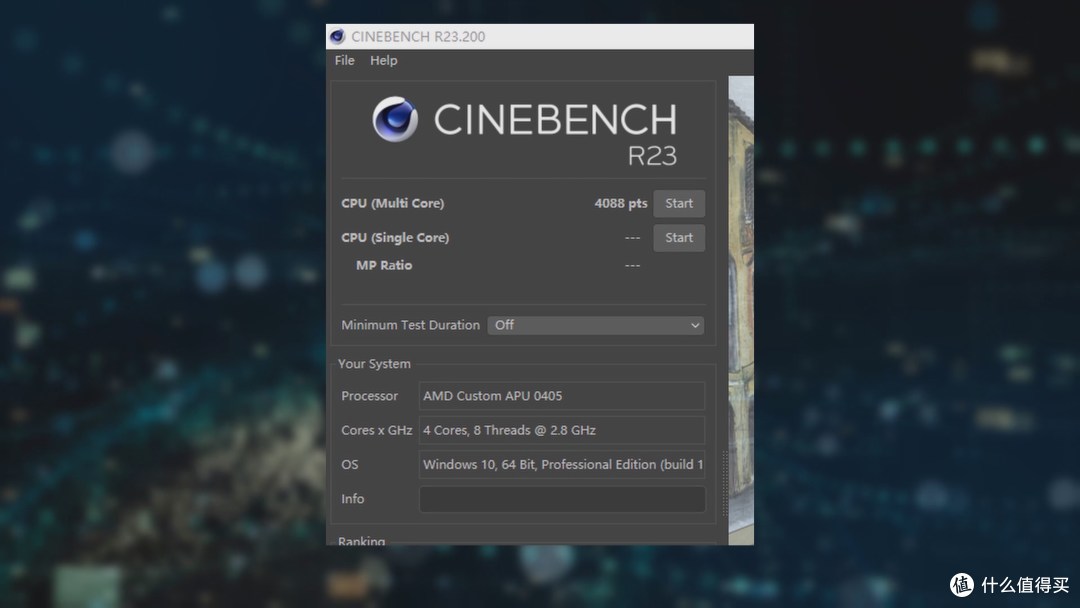Viewport: 1080px width, 608px height.
Task: Click the CINEBENCH R23.200 title bar text
Action: (418, 36)
